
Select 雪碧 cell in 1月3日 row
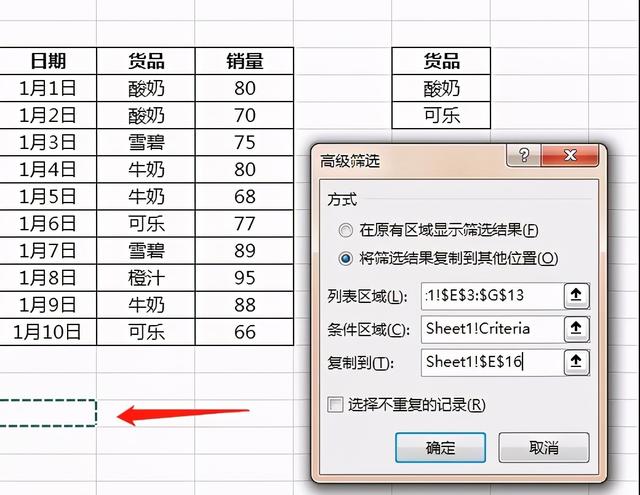click(x=146, y=142)
